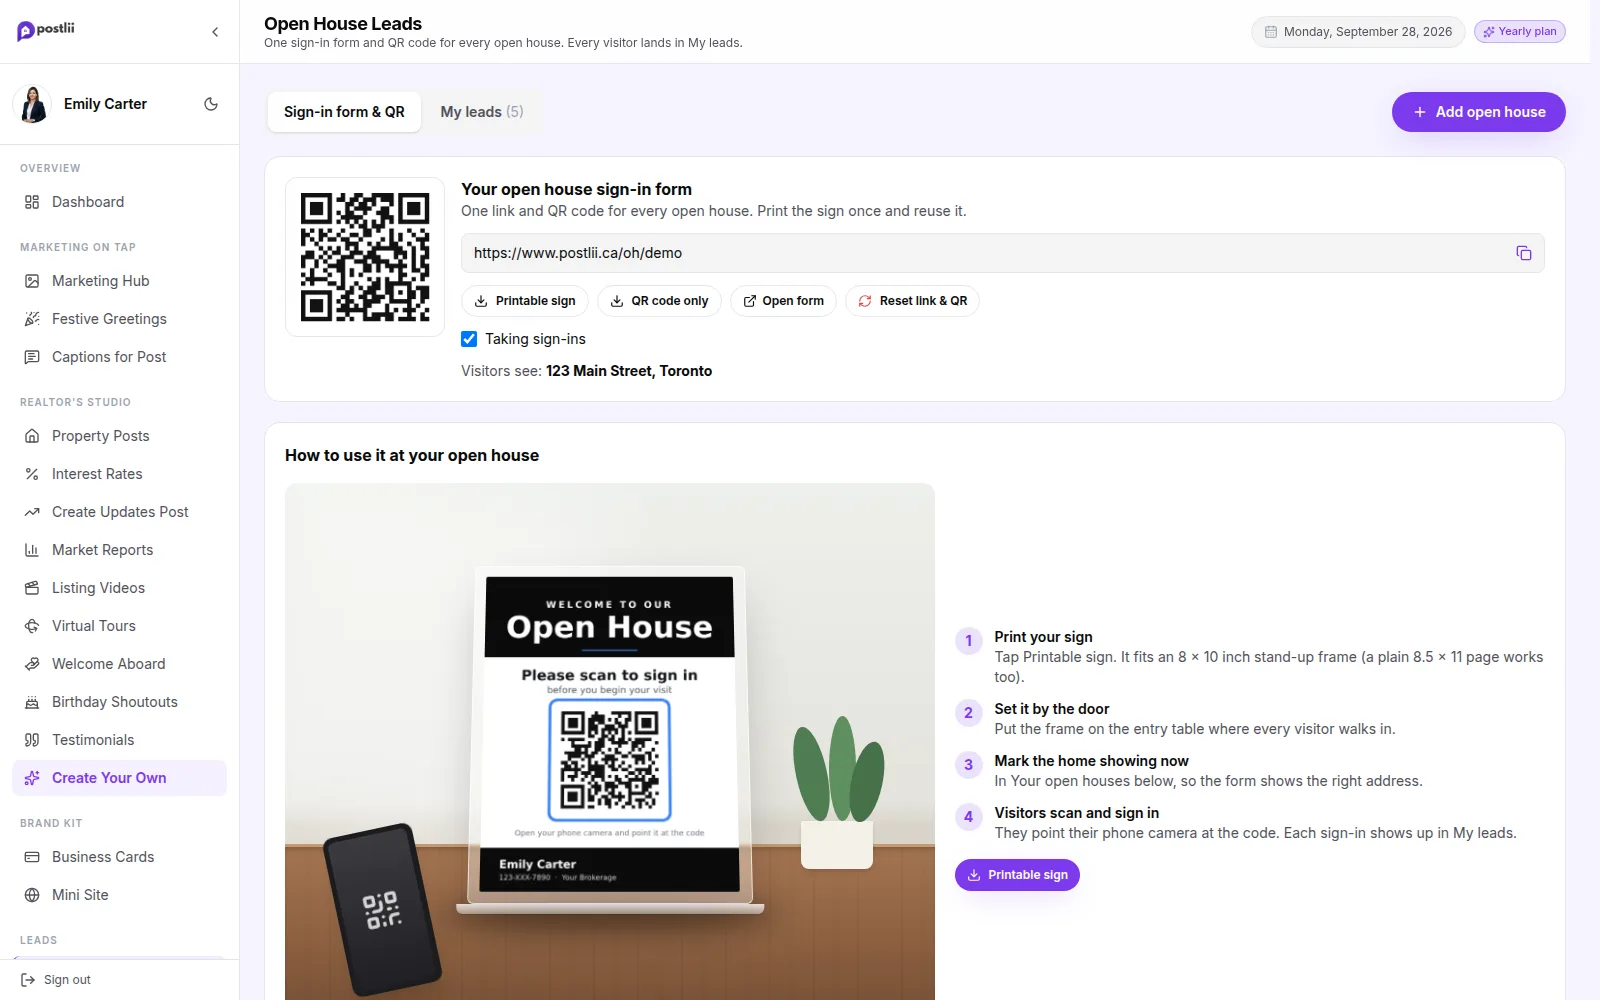Image resolution: width=1600 pixels, height=1000 pixels.
Task: Open Business Cards
Action: [119, 857]
